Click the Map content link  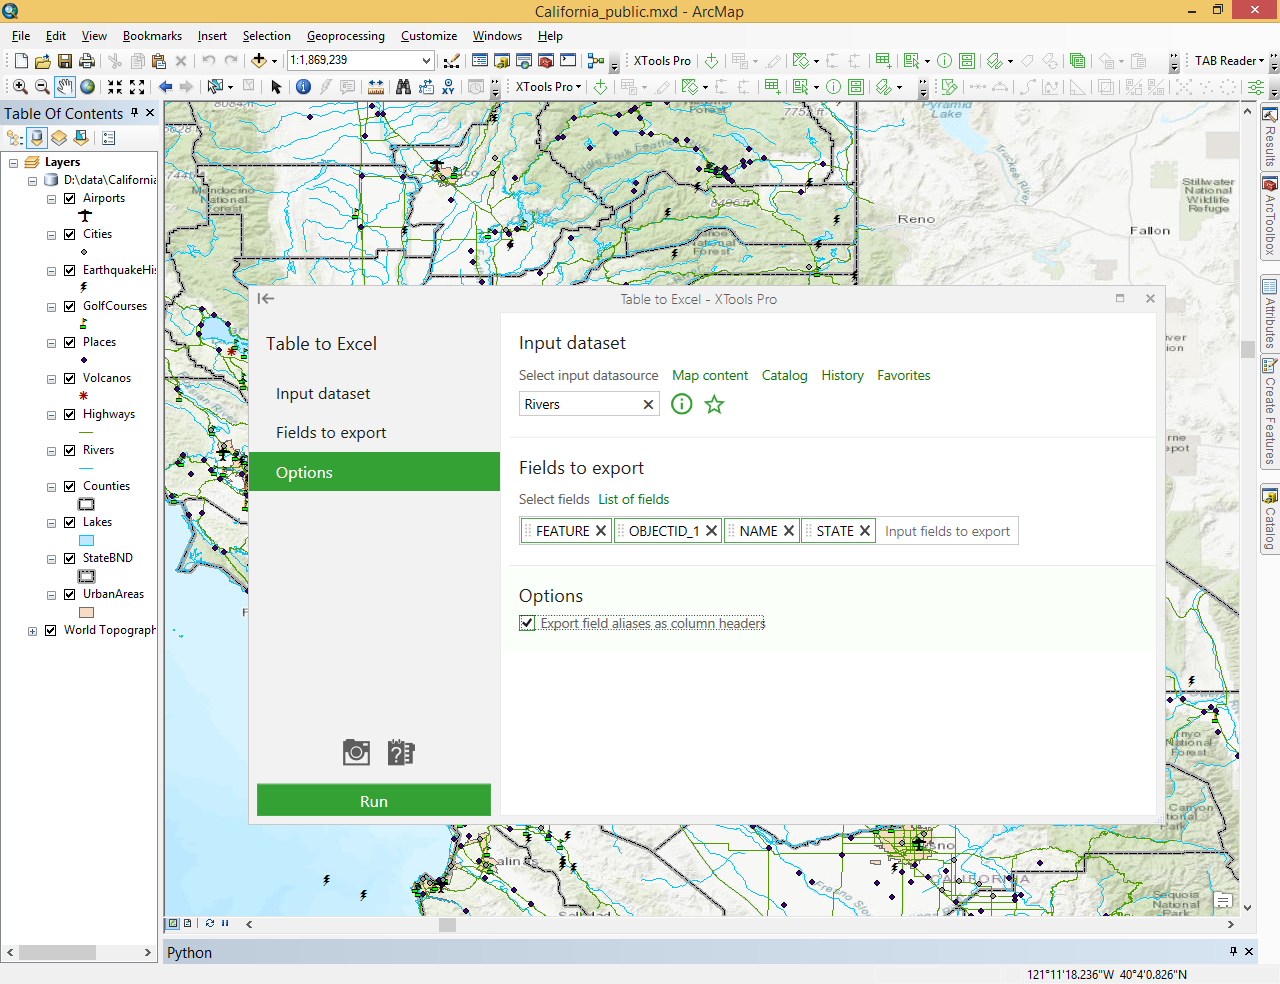coord(710,376)
